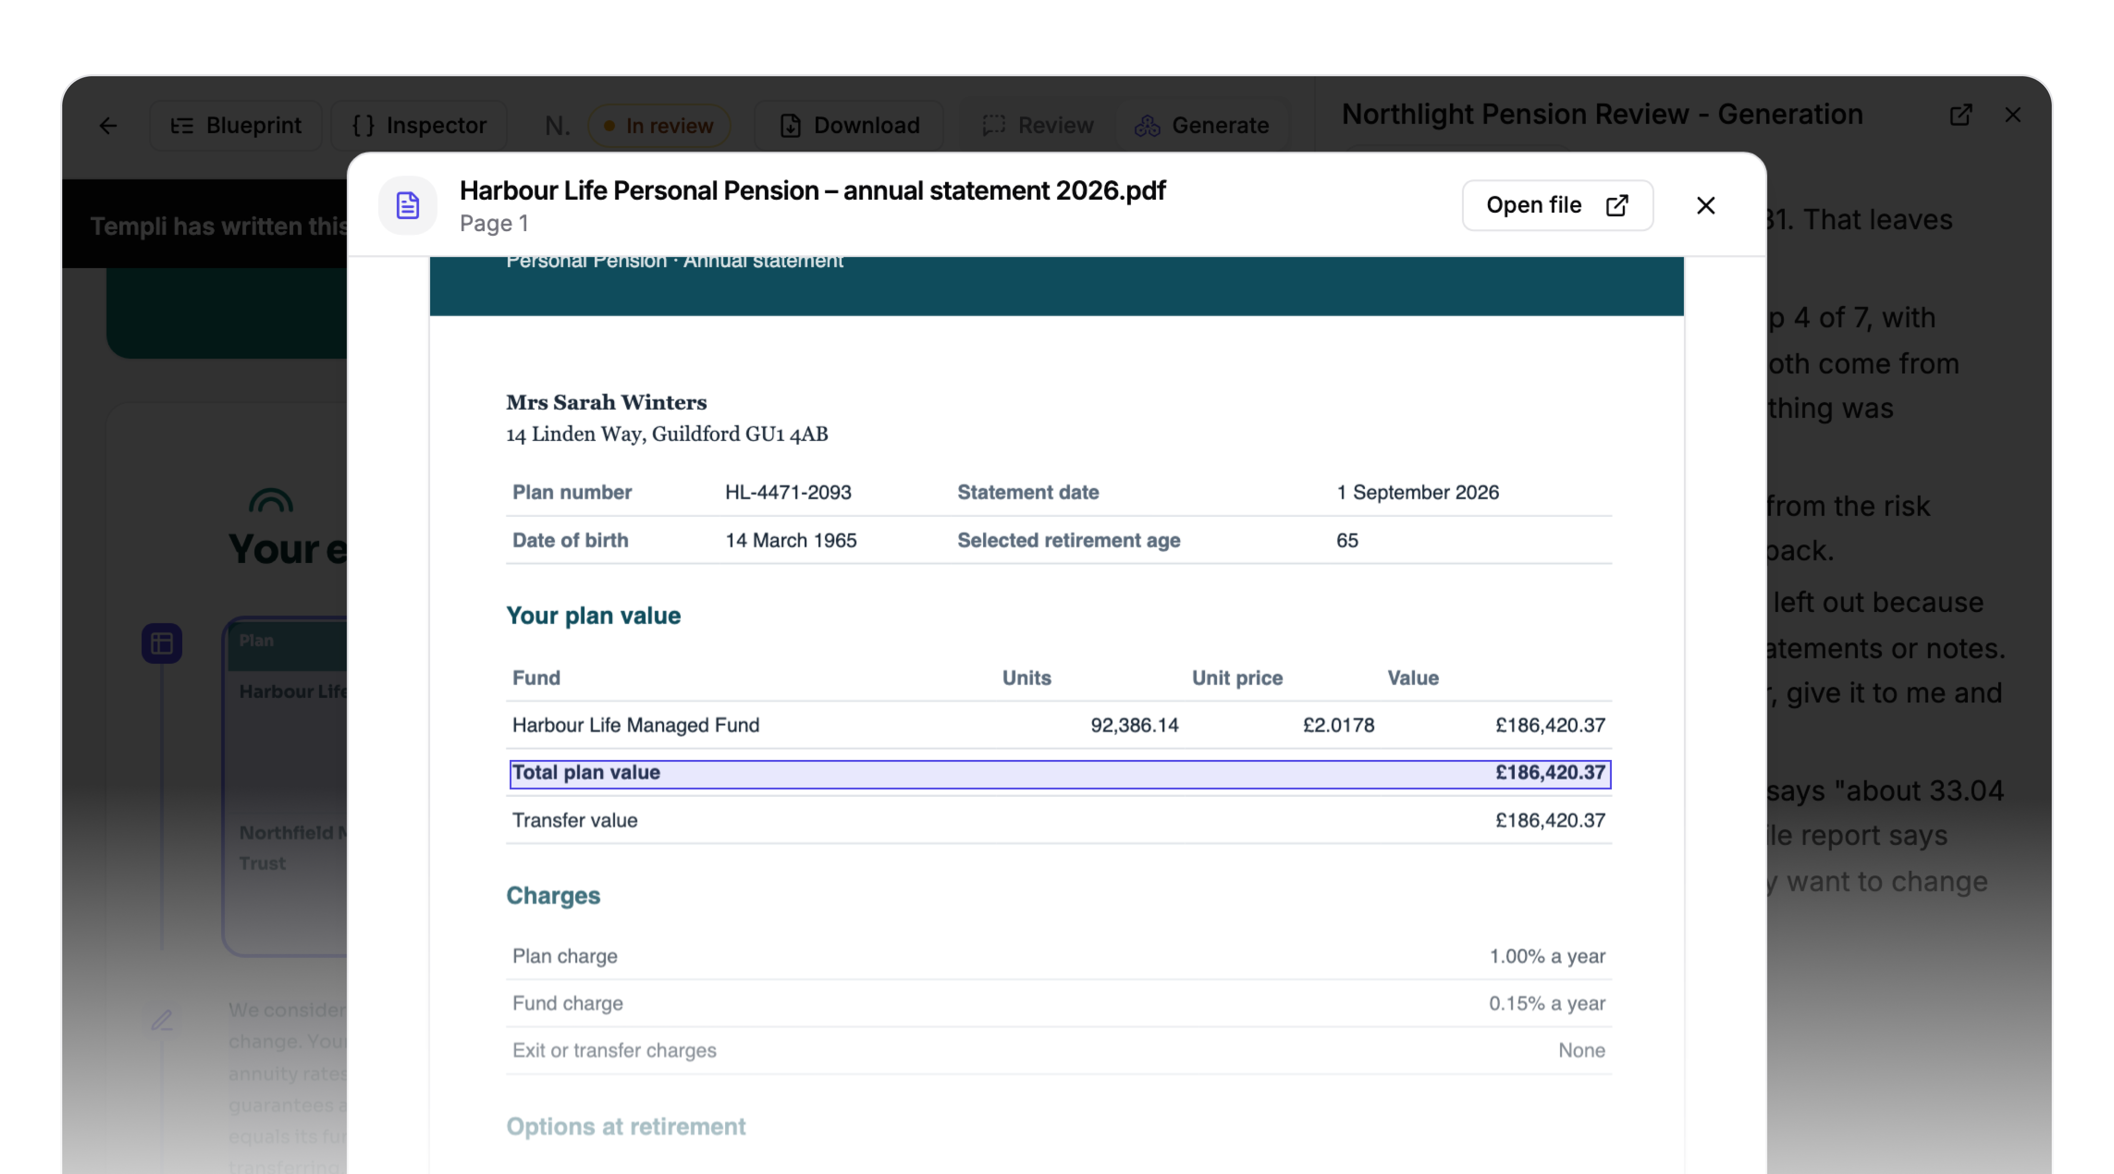Image resolution: width=2114 pixels, height=1174 pixels.
Task: Open the Inspector view
Action: pyautogui.click(x=419, y=126)
